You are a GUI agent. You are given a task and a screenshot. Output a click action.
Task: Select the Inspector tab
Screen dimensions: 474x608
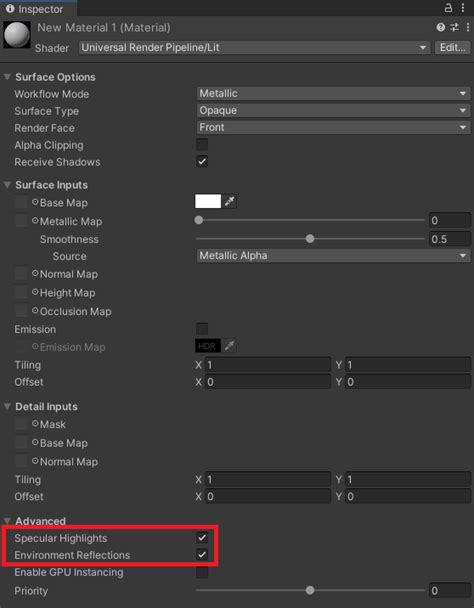coord(38,8)
